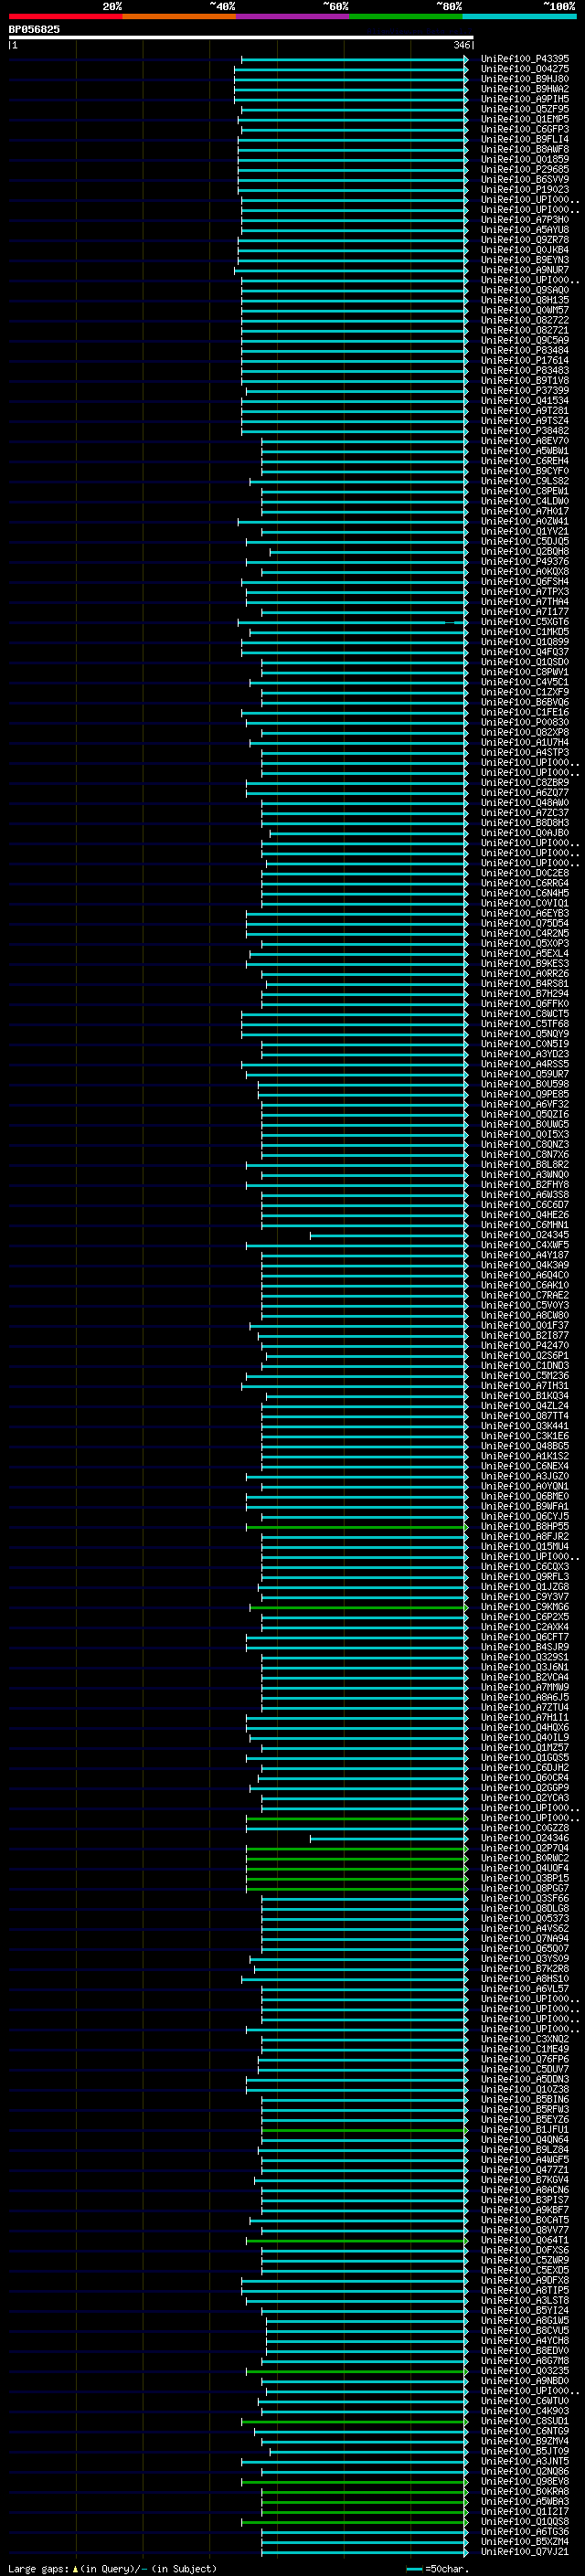Click the UniRef100_B9EYN3 label
This screenshot has width=585, height=2576.
point(524,260)
